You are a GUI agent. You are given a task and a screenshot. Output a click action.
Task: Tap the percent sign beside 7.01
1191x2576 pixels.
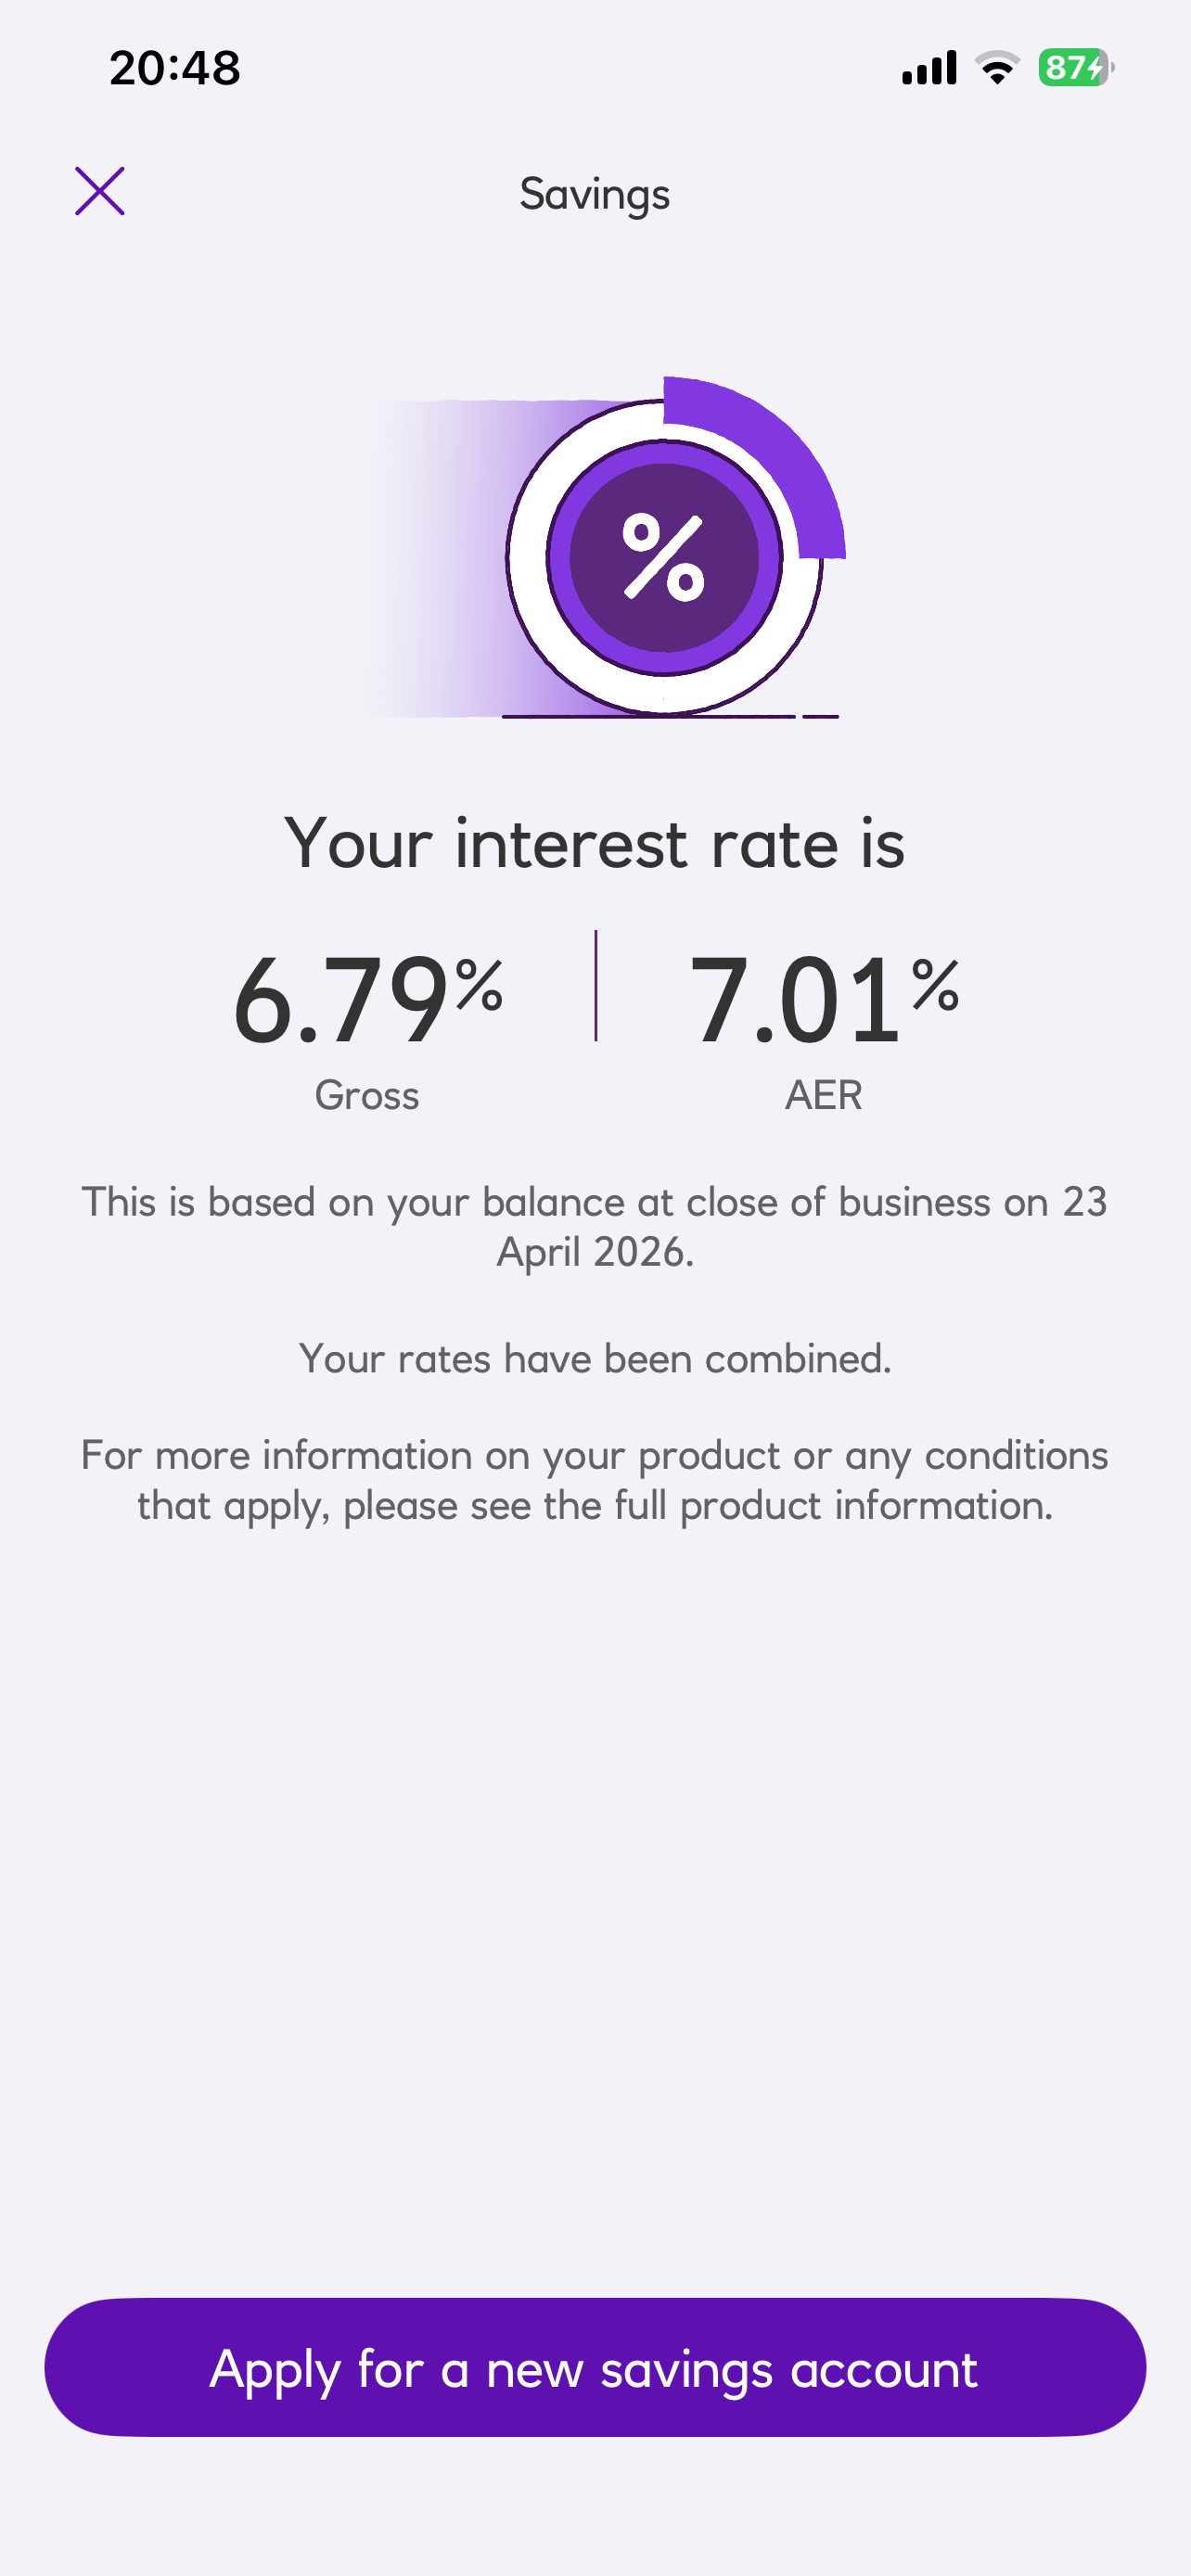pyautogui.click(x=936, y=985)
